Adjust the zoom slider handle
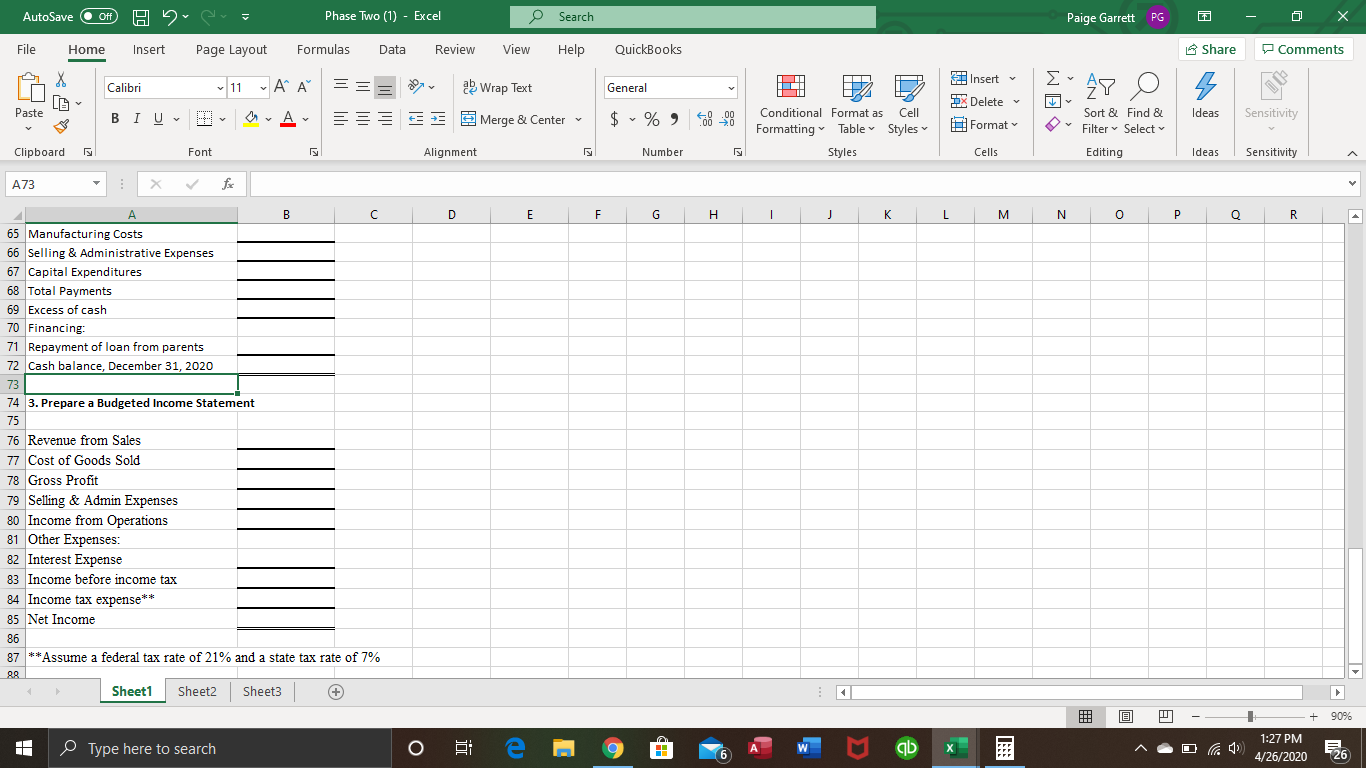The width and height of the screenshot is (1366, 768). click(x=1252, y=716)
